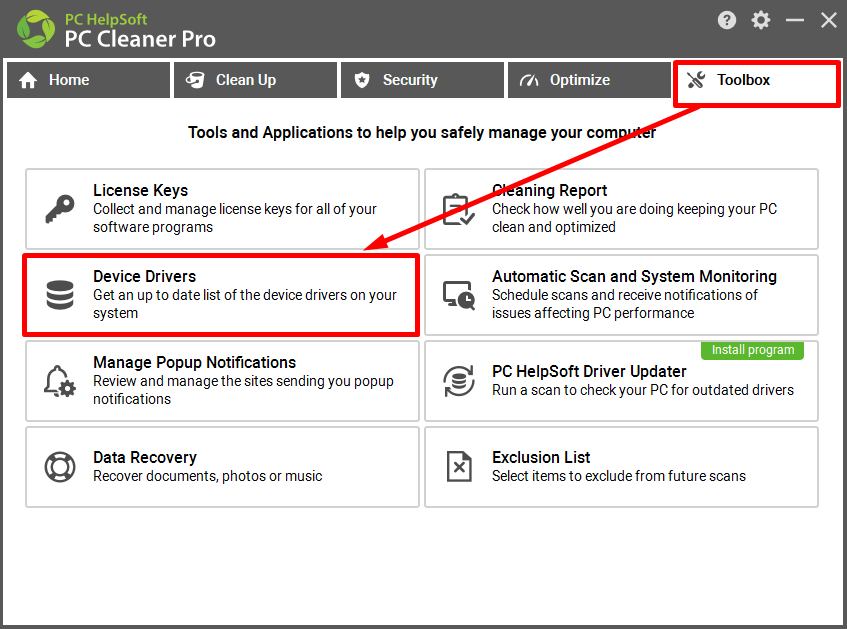Launch the Device Drivers list
This screenshot has width=847, height=629.
pyautogui.click(x=221, y=295)
